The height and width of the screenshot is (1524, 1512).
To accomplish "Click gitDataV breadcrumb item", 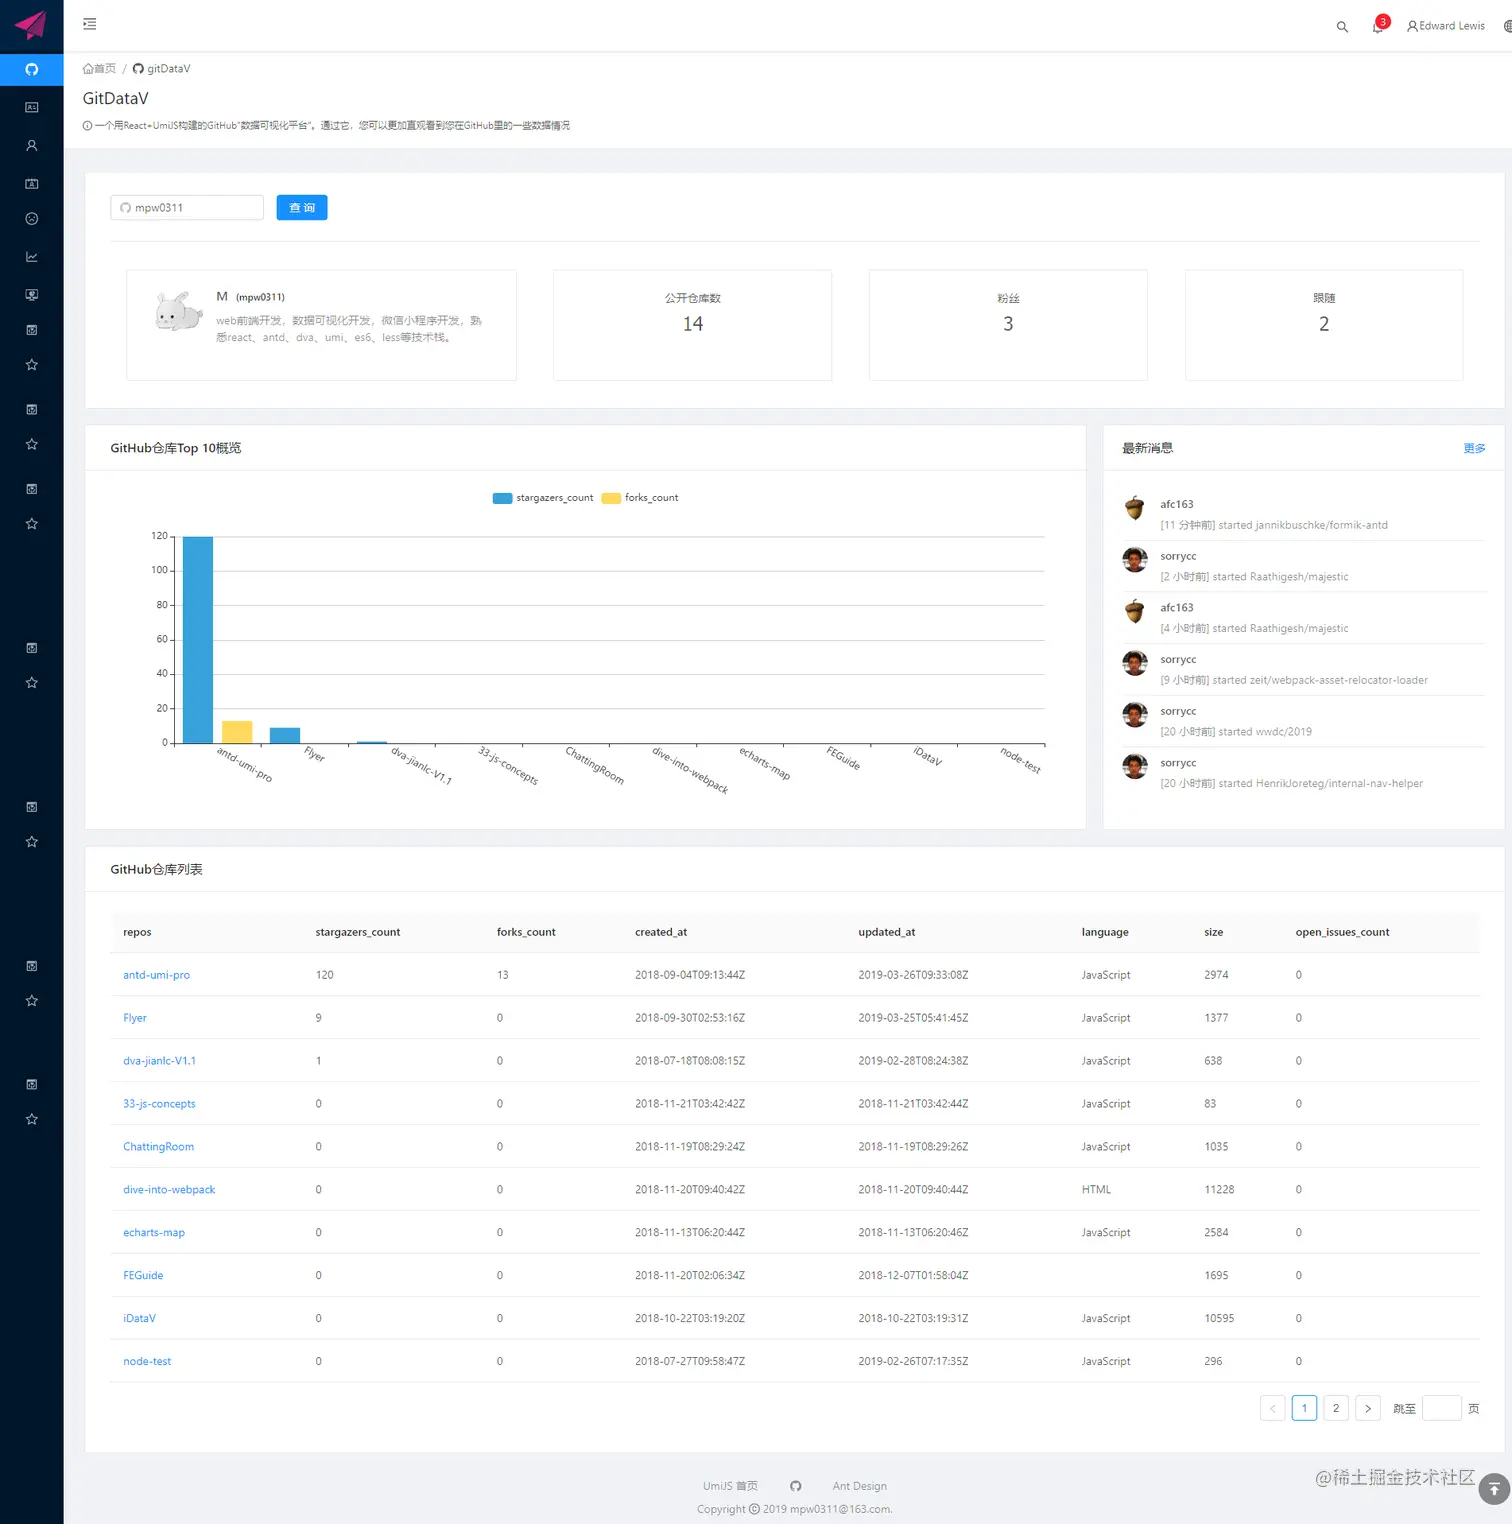I will (x=161, y=69).
